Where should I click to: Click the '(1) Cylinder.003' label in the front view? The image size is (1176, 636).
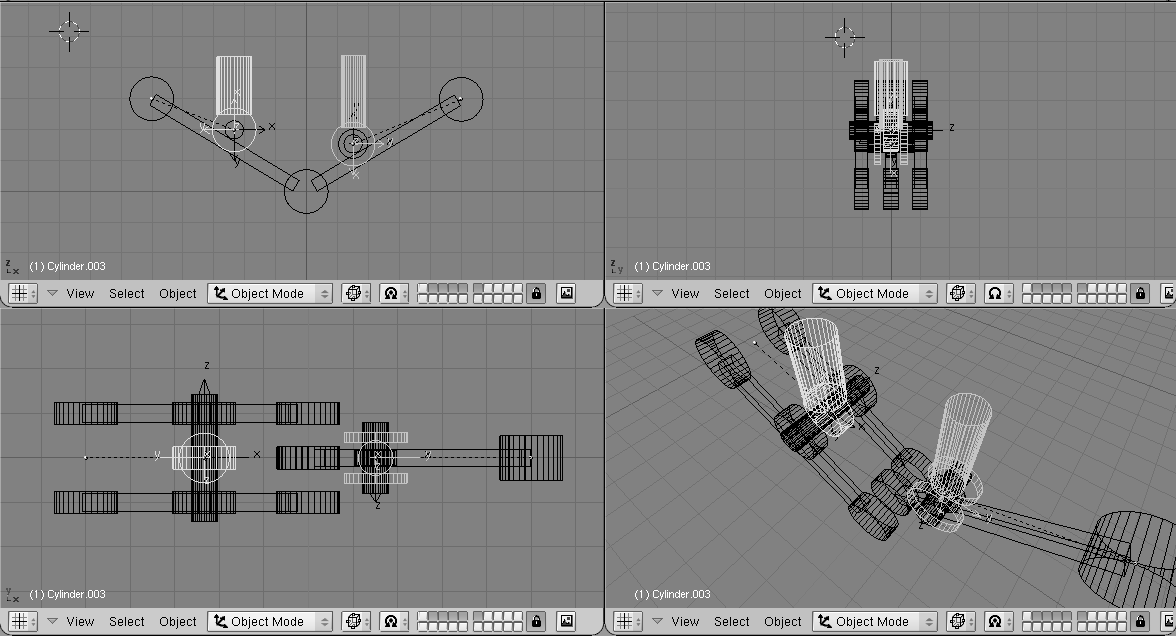68,266
